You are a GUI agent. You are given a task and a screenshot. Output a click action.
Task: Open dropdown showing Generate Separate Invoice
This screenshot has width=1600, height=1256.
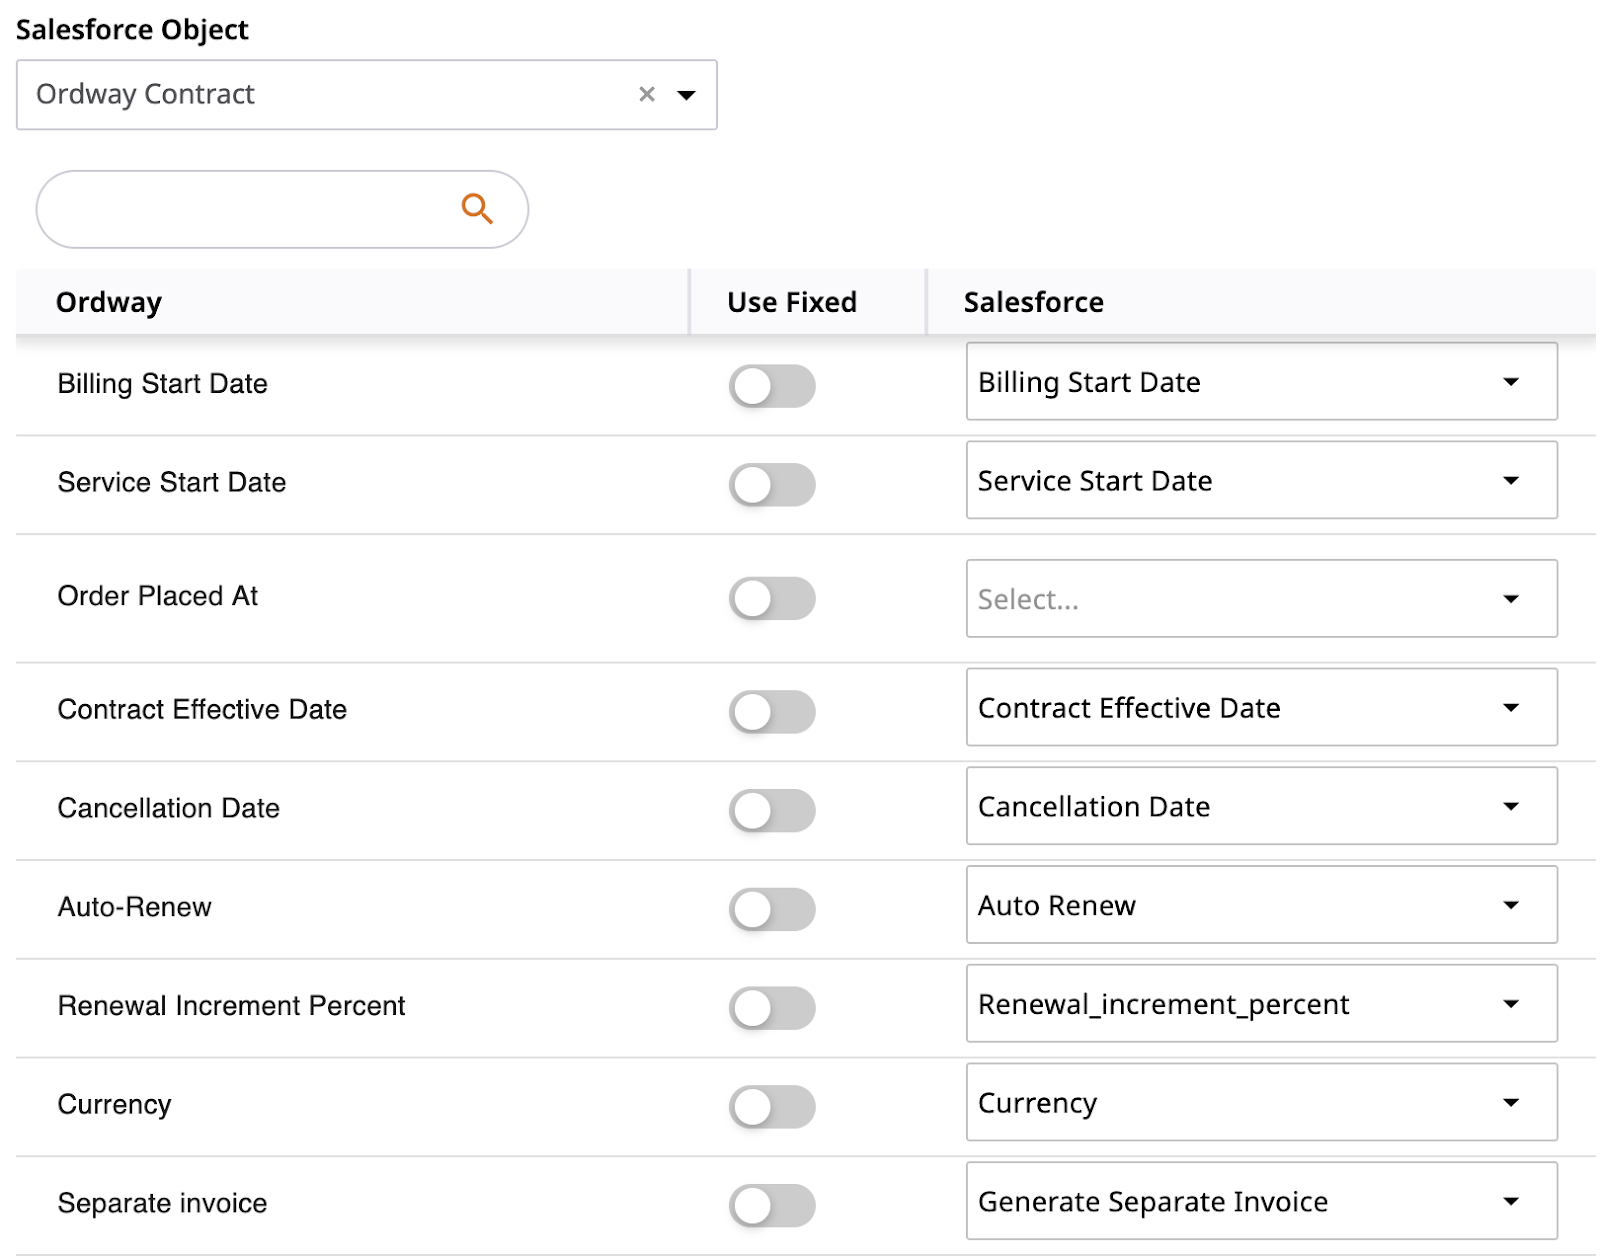(1261, 1201)
